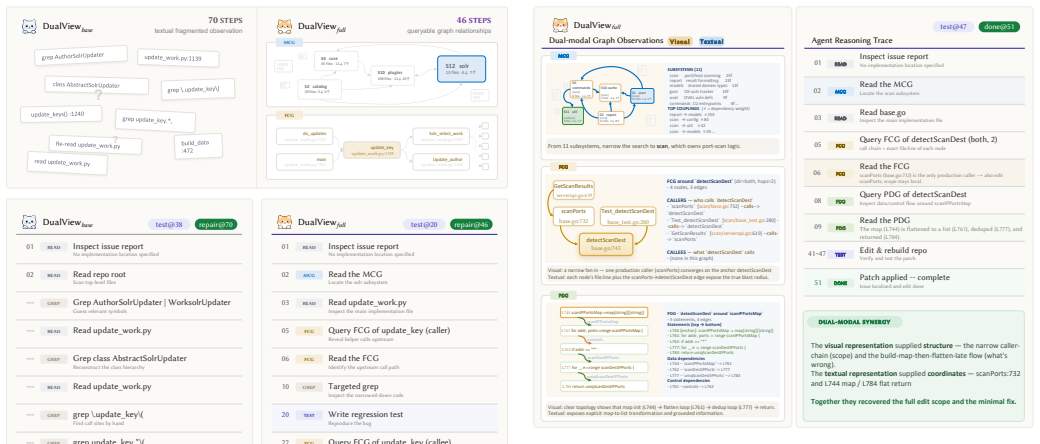This screenshot has width=1040, height=444.
Task: Click the DualView base cat icon top-left
Action: point(29,27)
